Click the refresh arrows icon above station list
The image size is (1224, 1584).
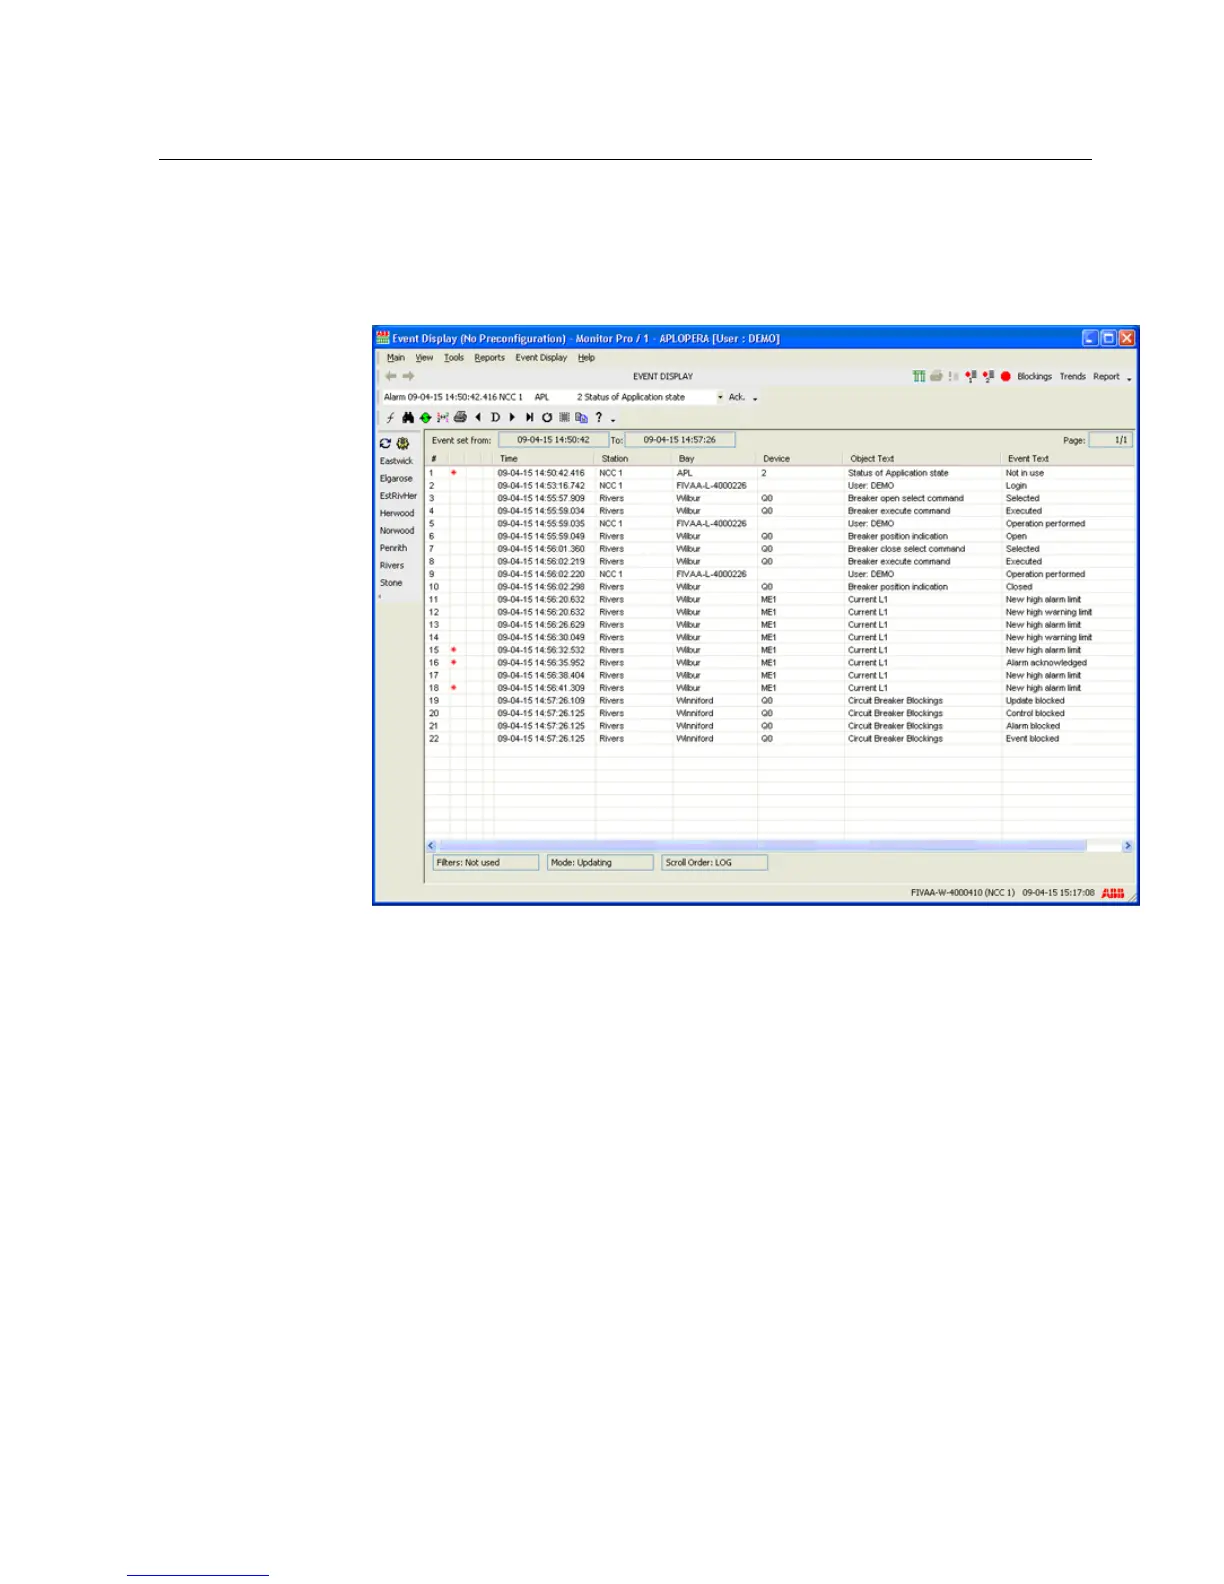pos(385,443)
